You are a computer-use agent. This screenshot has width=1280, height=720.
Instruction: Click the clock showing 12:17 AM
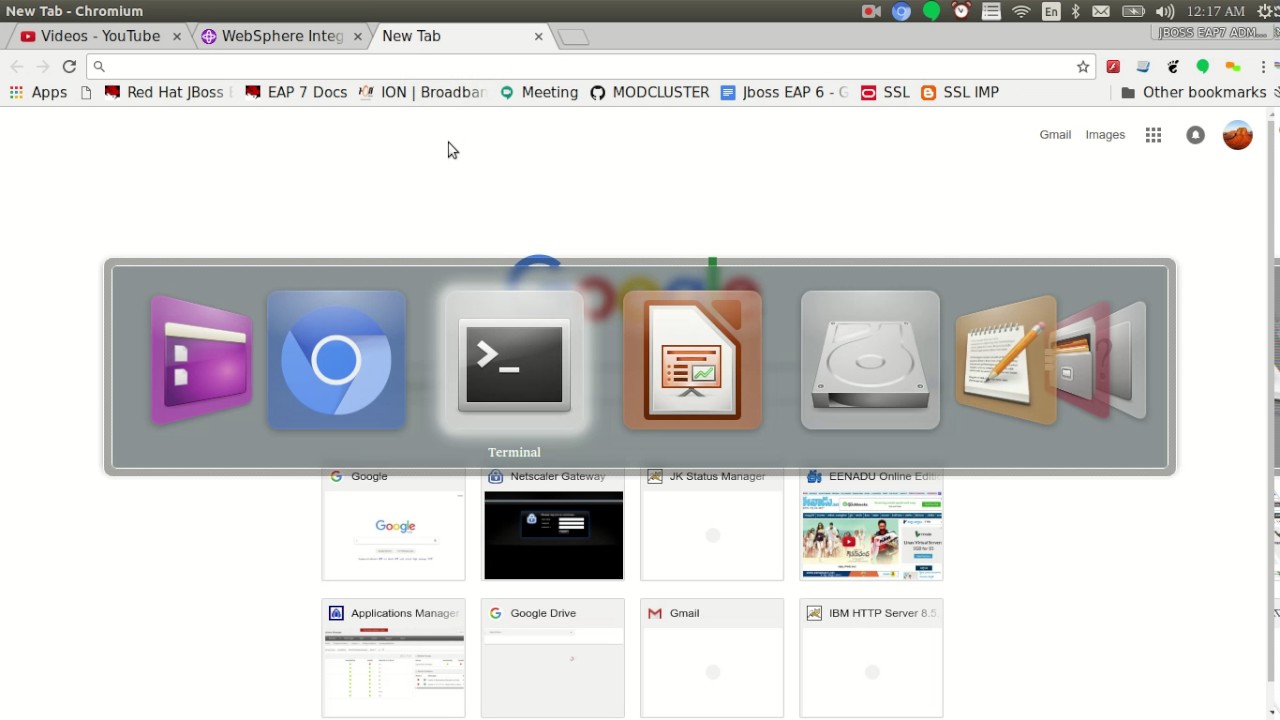(x=1216, y=11)
